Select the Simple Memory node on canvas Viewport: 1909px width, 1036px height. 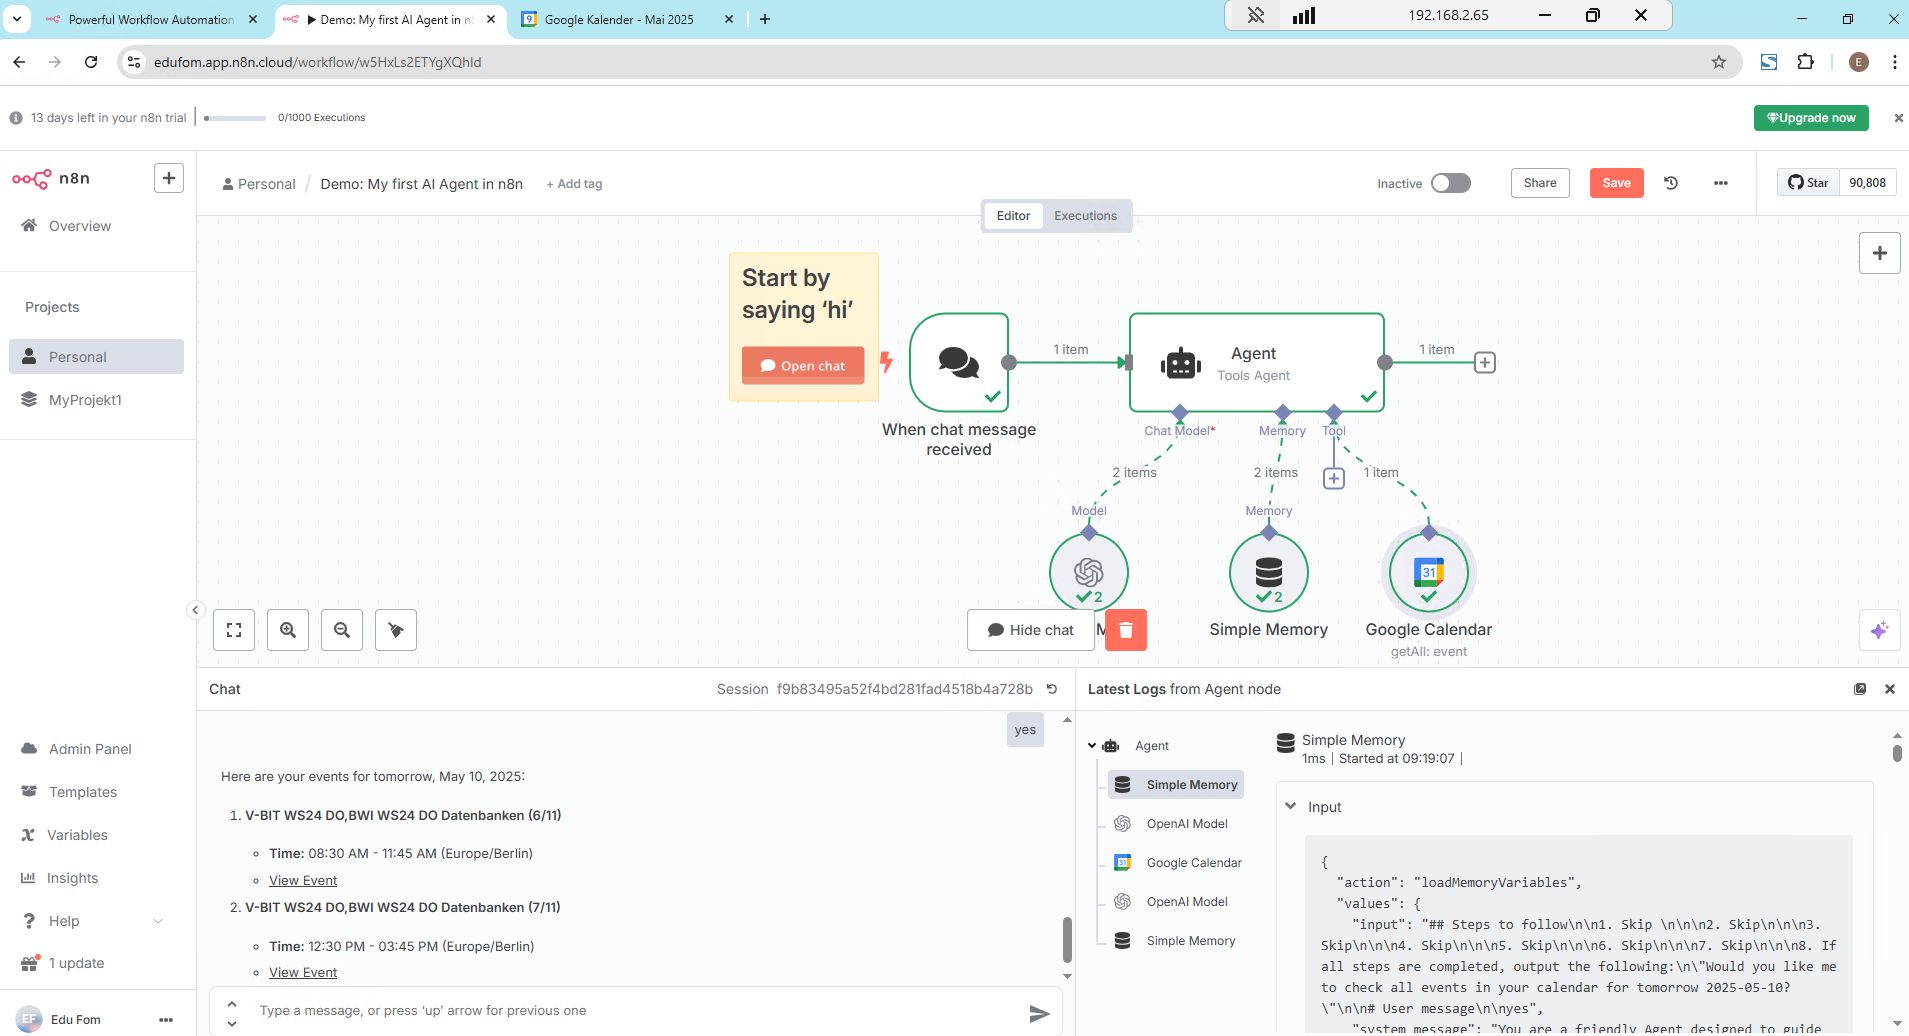[1268, 572]
